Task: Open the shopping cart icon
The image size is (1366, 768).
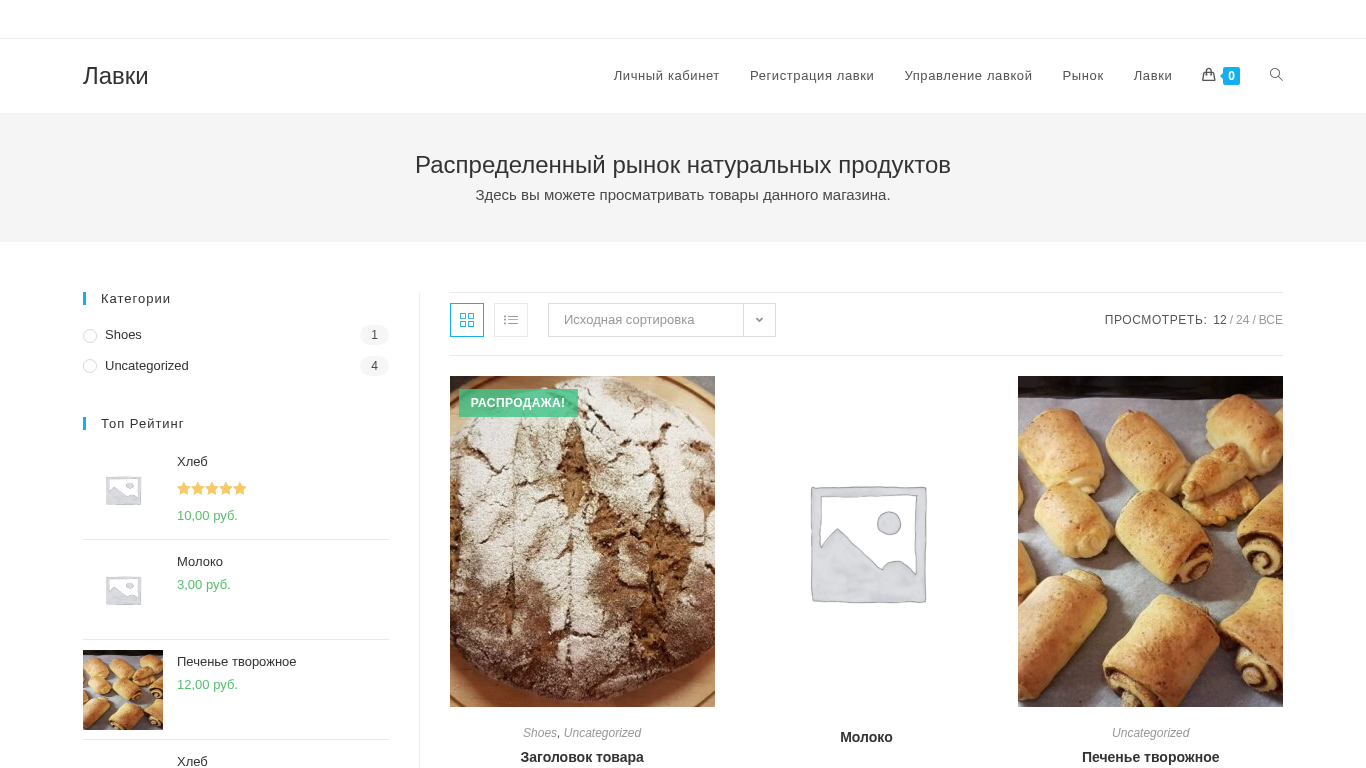Action: click(x=1208, y=75)
